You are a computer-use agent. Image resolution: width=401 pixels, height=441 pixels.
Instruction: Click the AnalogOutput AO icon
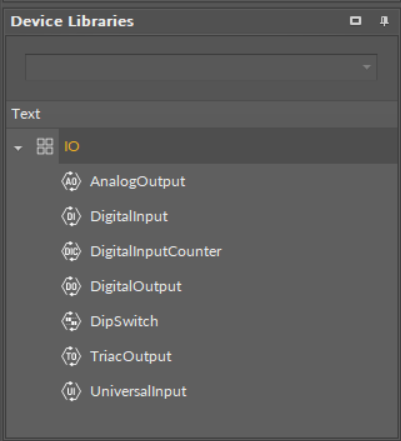71,181
